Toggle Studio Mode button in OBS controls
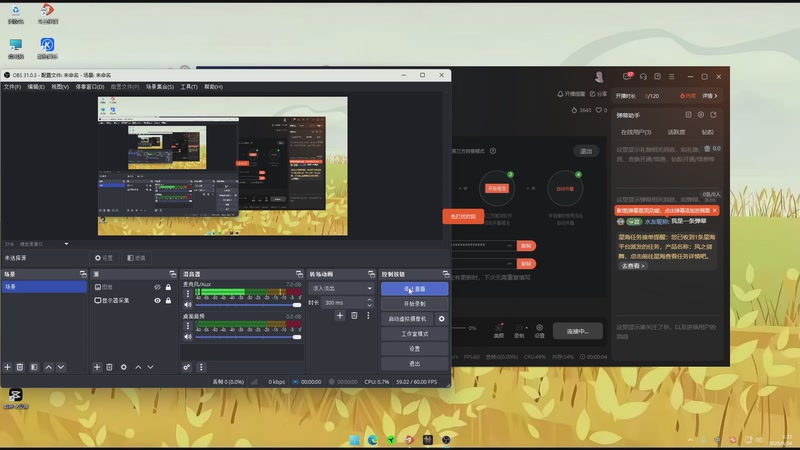The image size is (800, 450). [414, 334]
